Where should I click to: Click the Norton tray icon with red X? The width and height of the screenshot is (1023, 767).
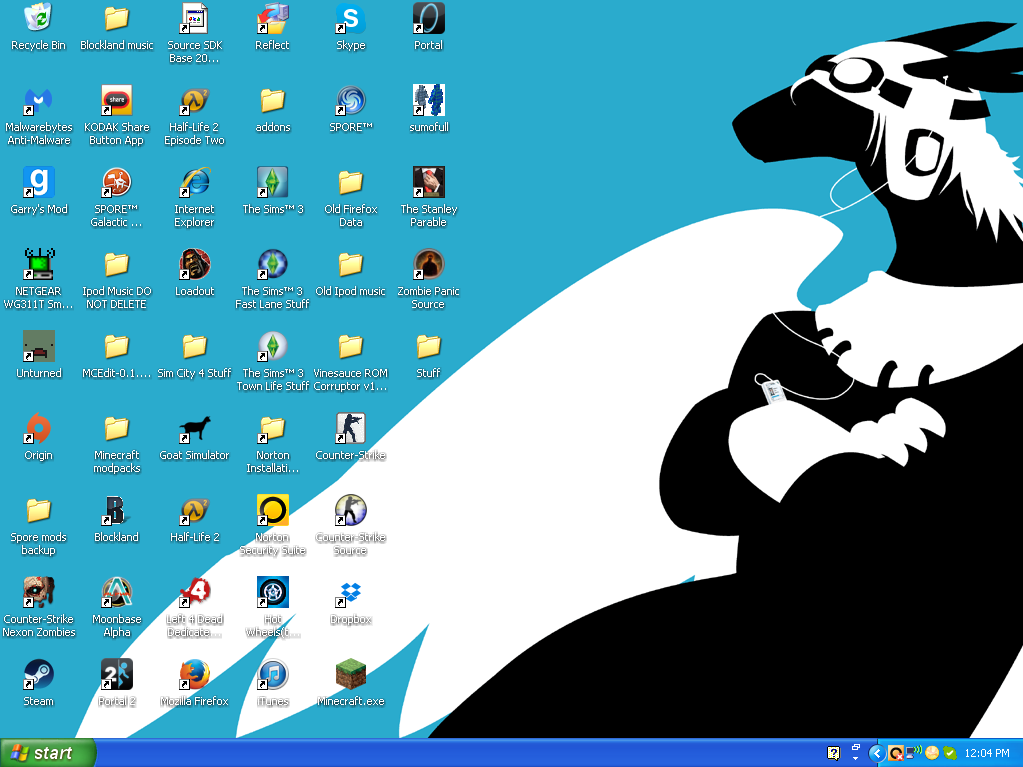point(896,753)
